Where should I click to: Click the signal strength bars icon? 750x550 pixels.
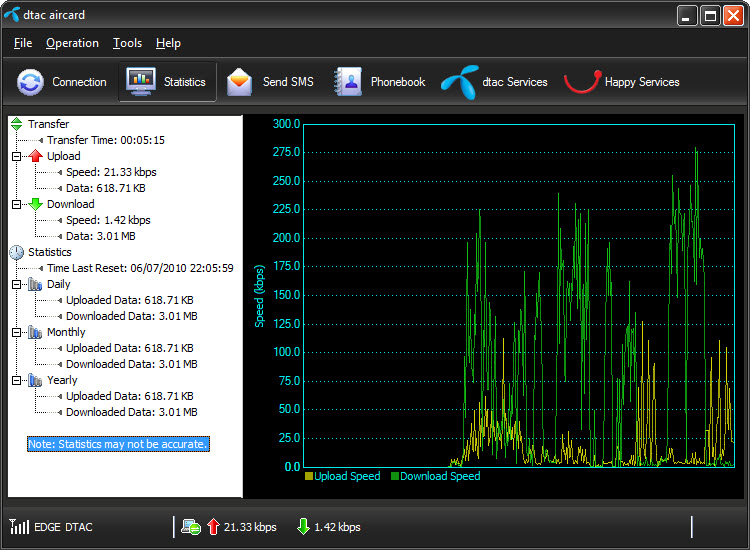tap(19, 527)
